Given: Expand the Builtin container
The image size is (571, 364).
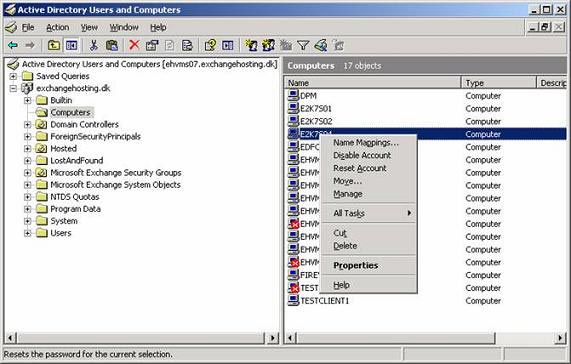Looking at the screenshot, I should (x=28, y=100).
